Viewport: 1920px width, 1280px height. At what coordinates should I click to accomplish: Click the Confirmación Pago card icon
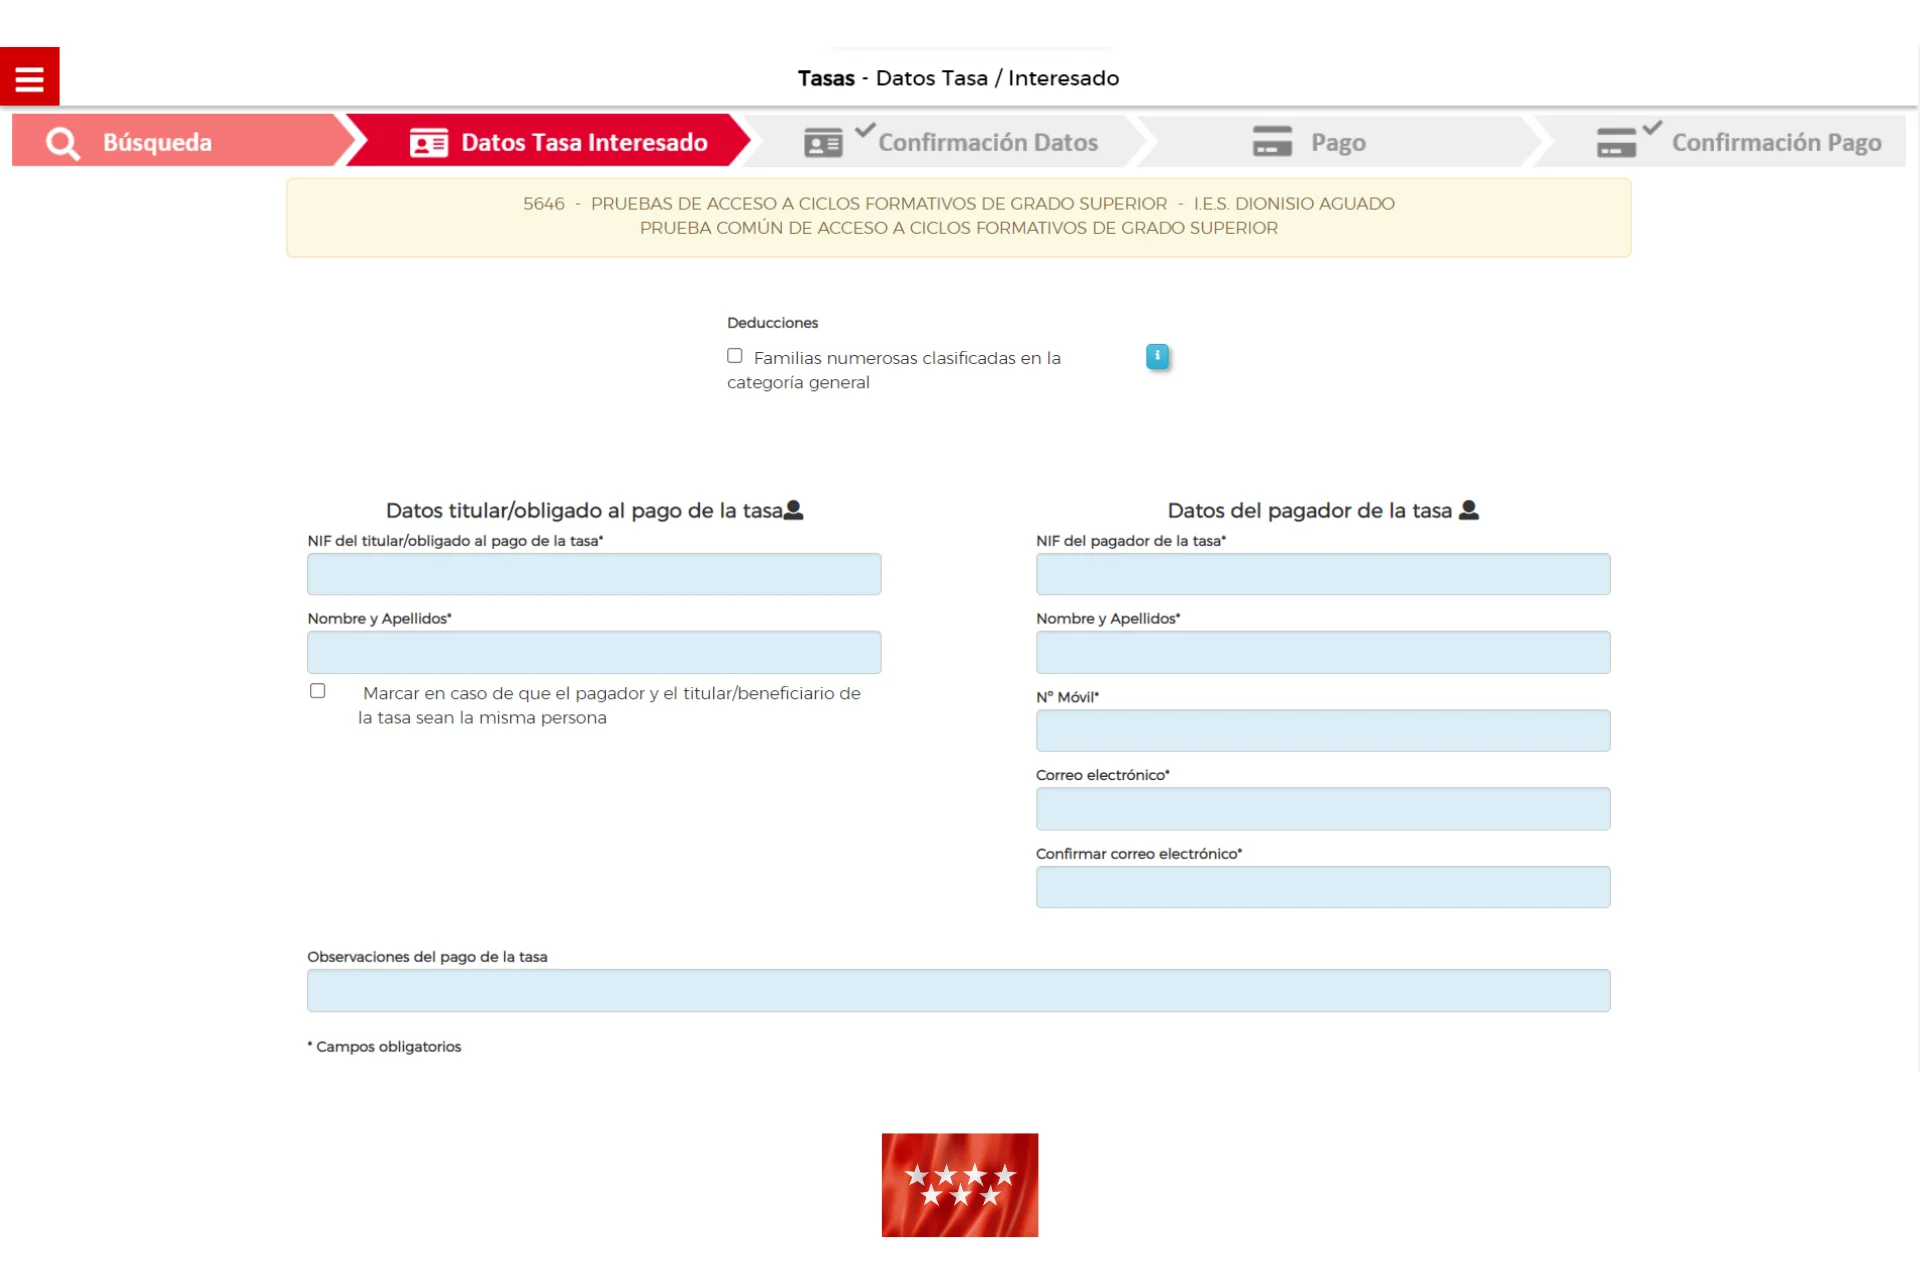click(x=1616, y=143)
